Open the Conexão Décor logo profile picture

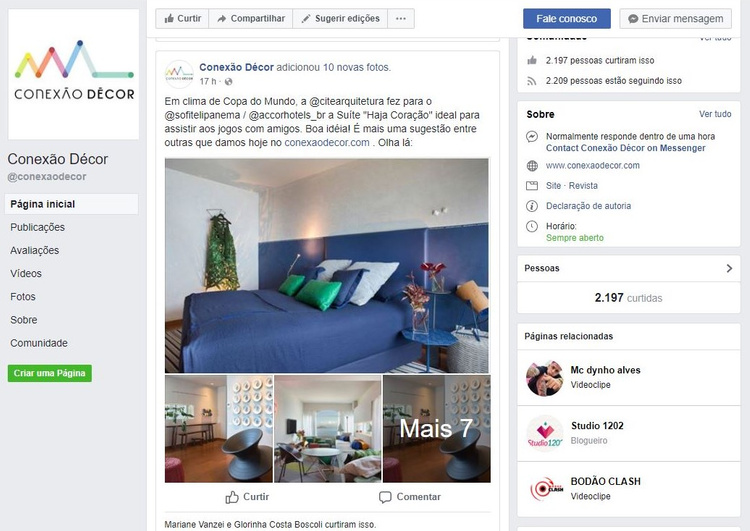click(74, 74)
